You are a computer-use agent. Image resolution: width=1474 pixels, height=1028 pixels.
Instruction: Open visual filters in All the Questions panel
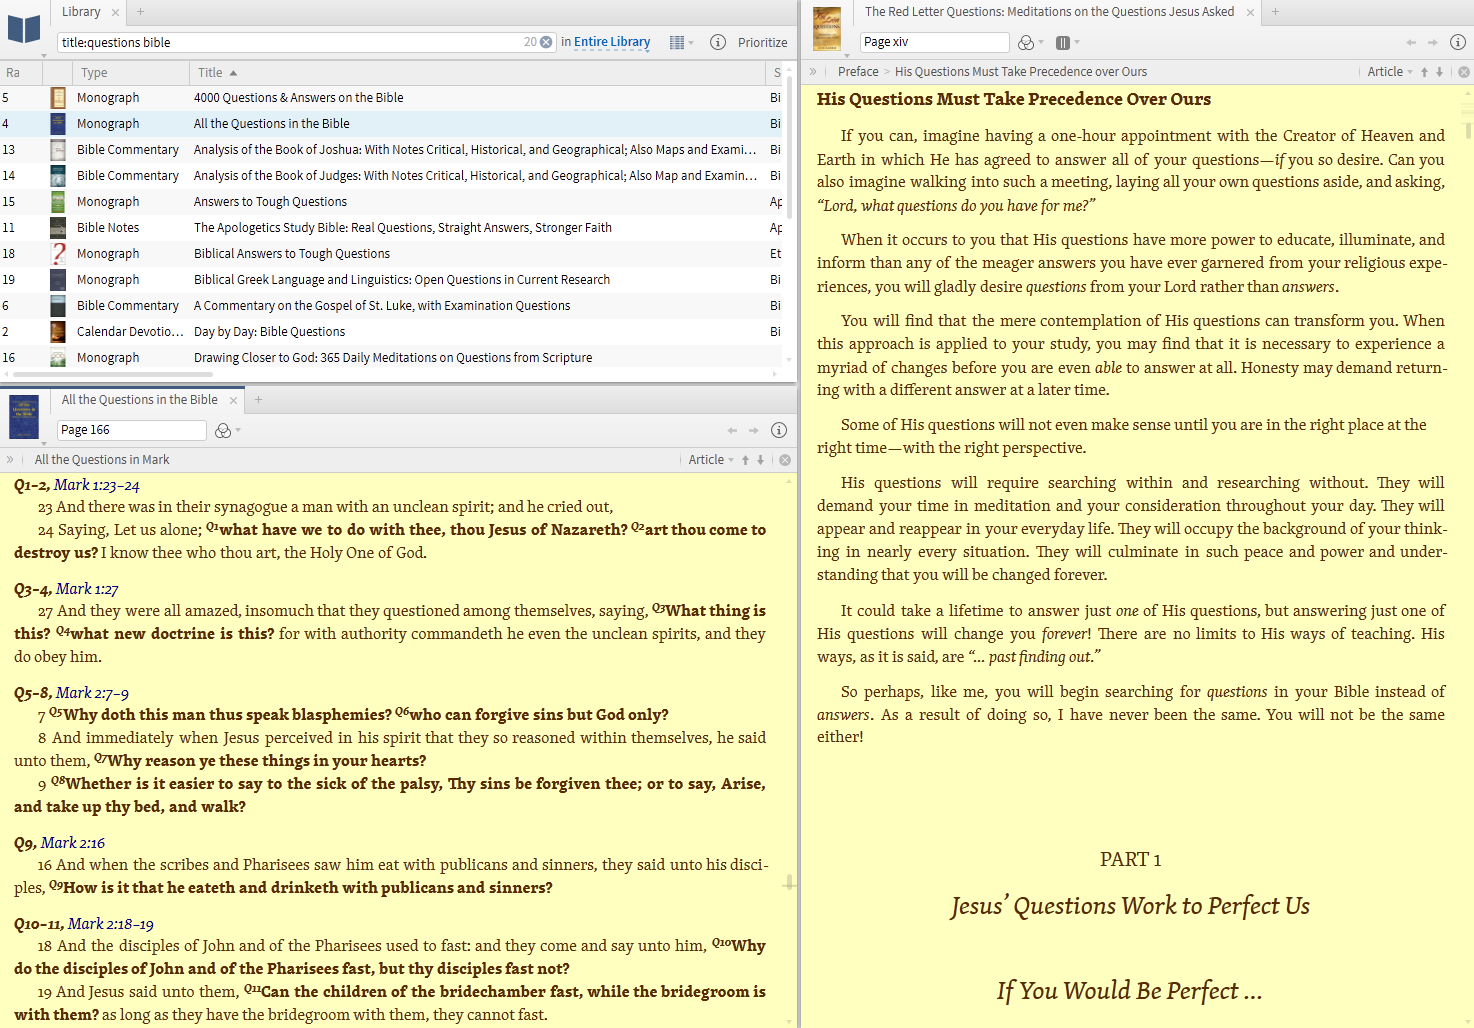pos(227,430)
